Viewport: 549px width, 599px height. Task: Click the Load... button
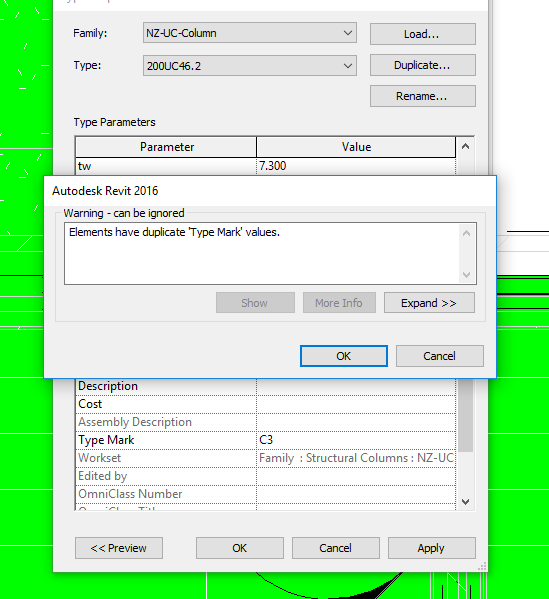point(423,34)
